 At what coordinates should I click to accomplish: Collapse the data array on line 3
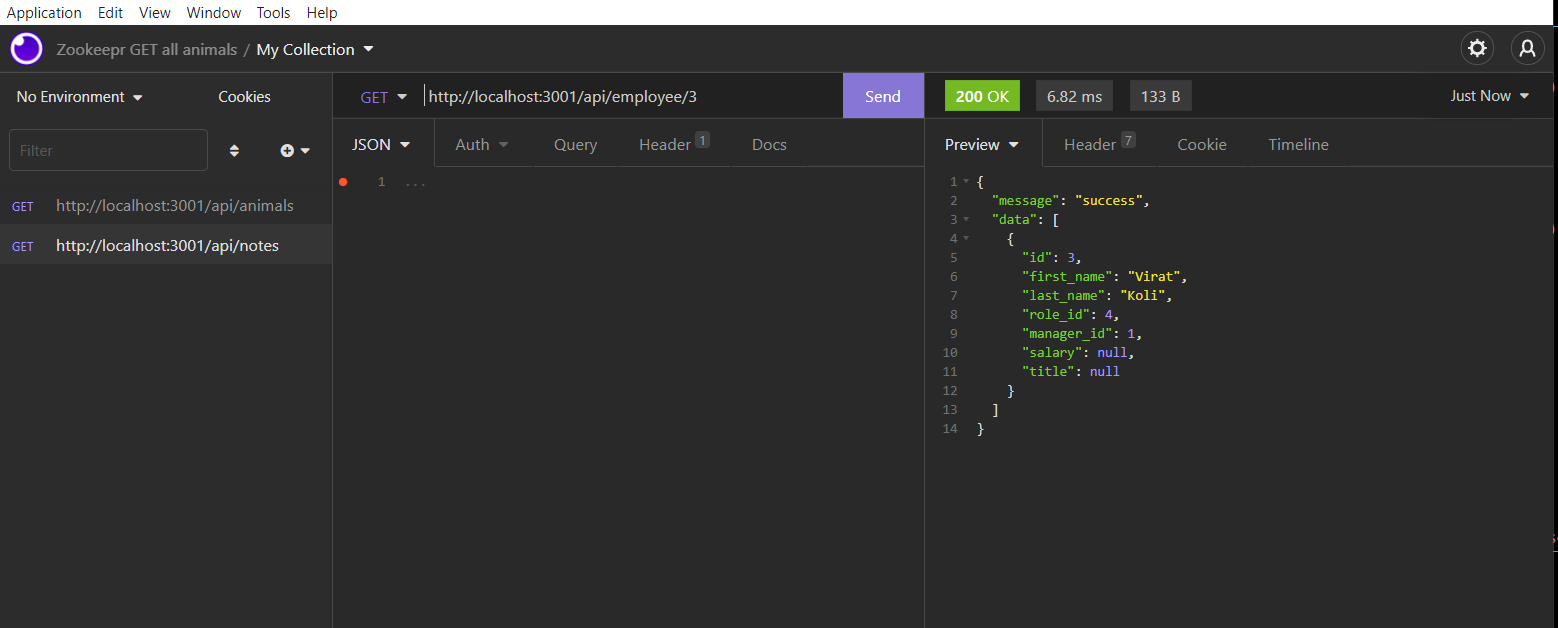(964, 219)
